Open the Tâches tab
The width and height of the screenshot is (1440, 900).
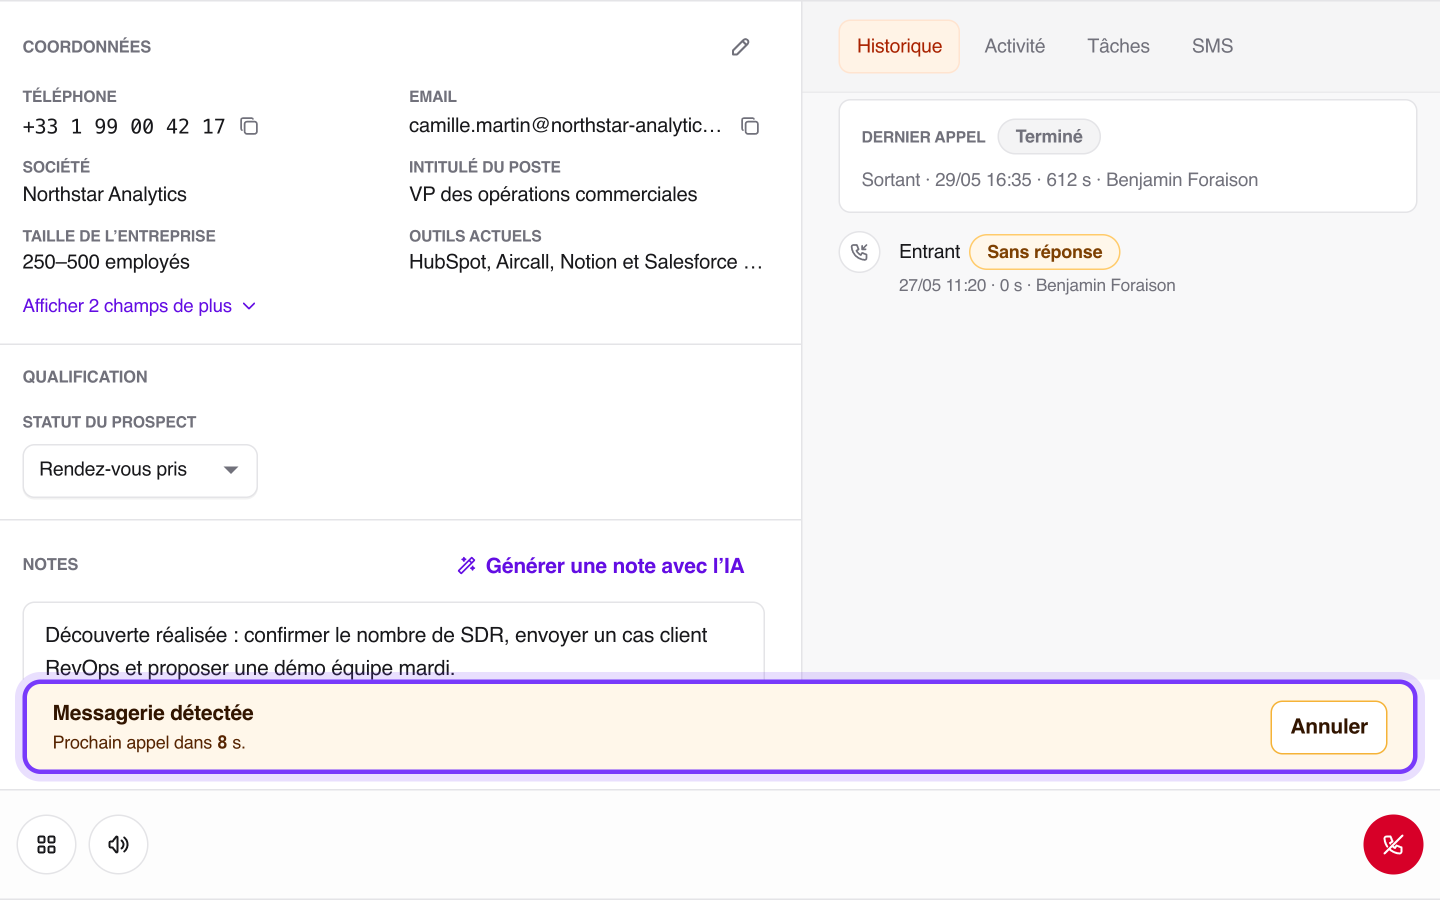pyautogui.click(x=1118, y=46)
